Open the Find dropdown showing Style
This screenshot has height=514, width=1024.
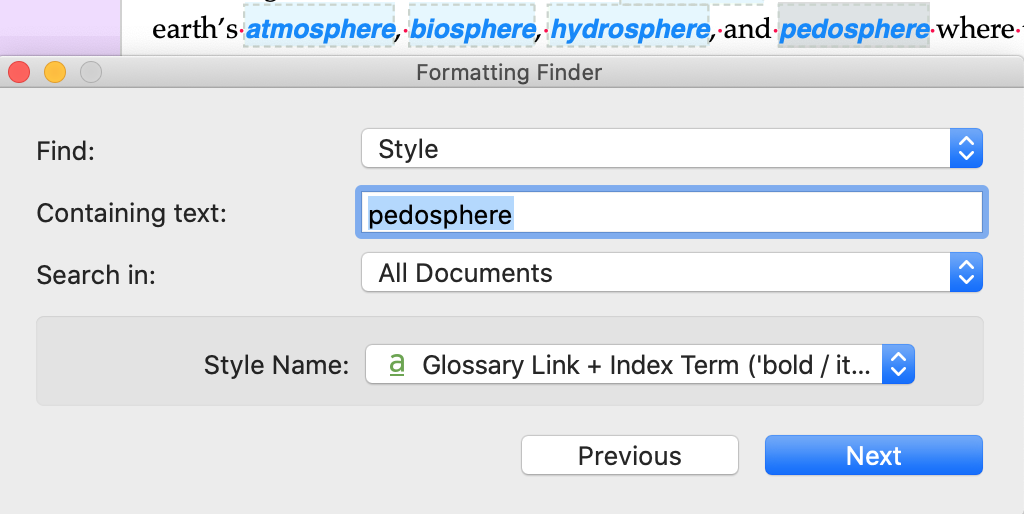tap(672, 148)
